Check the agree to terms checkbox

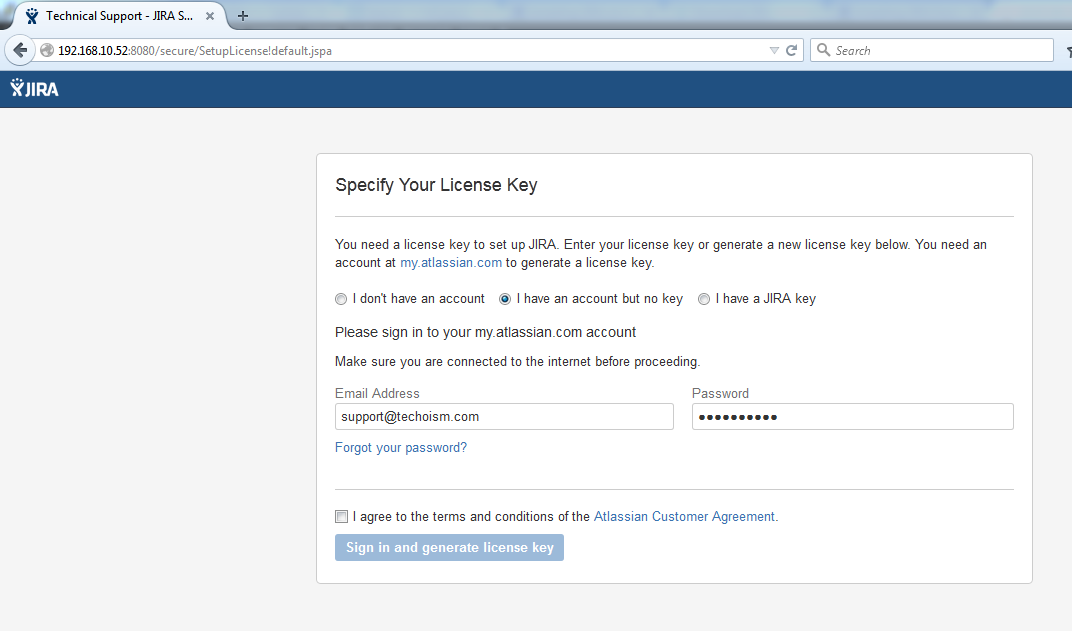point(341,516)
